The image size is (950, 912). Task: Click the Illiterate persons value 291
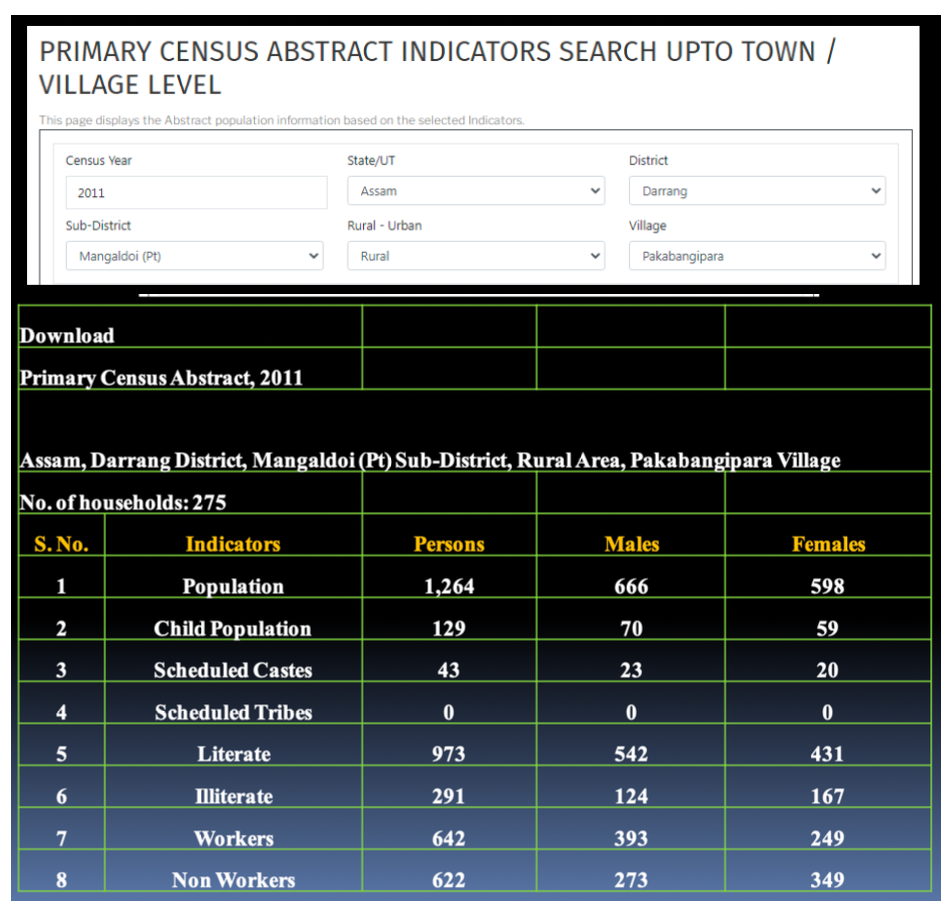tap(449, 796)
